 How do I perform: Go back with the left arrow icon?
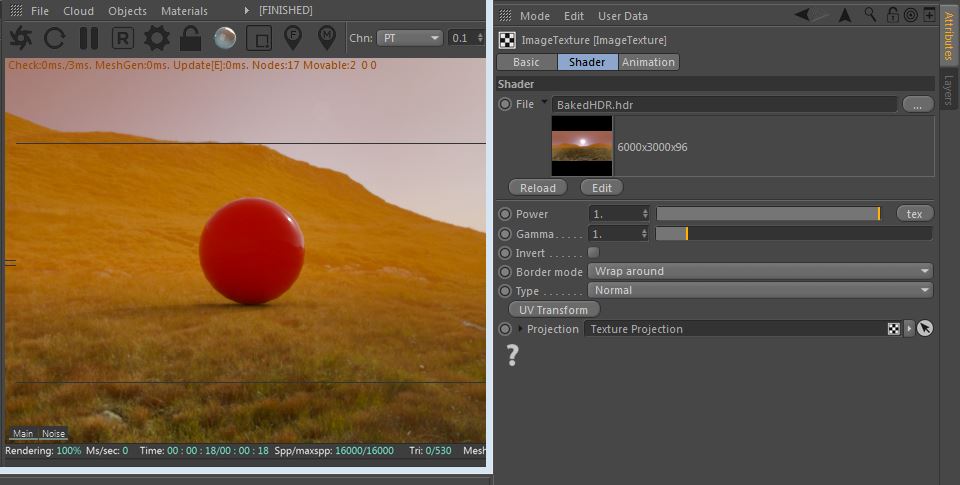tap(802, 14)
